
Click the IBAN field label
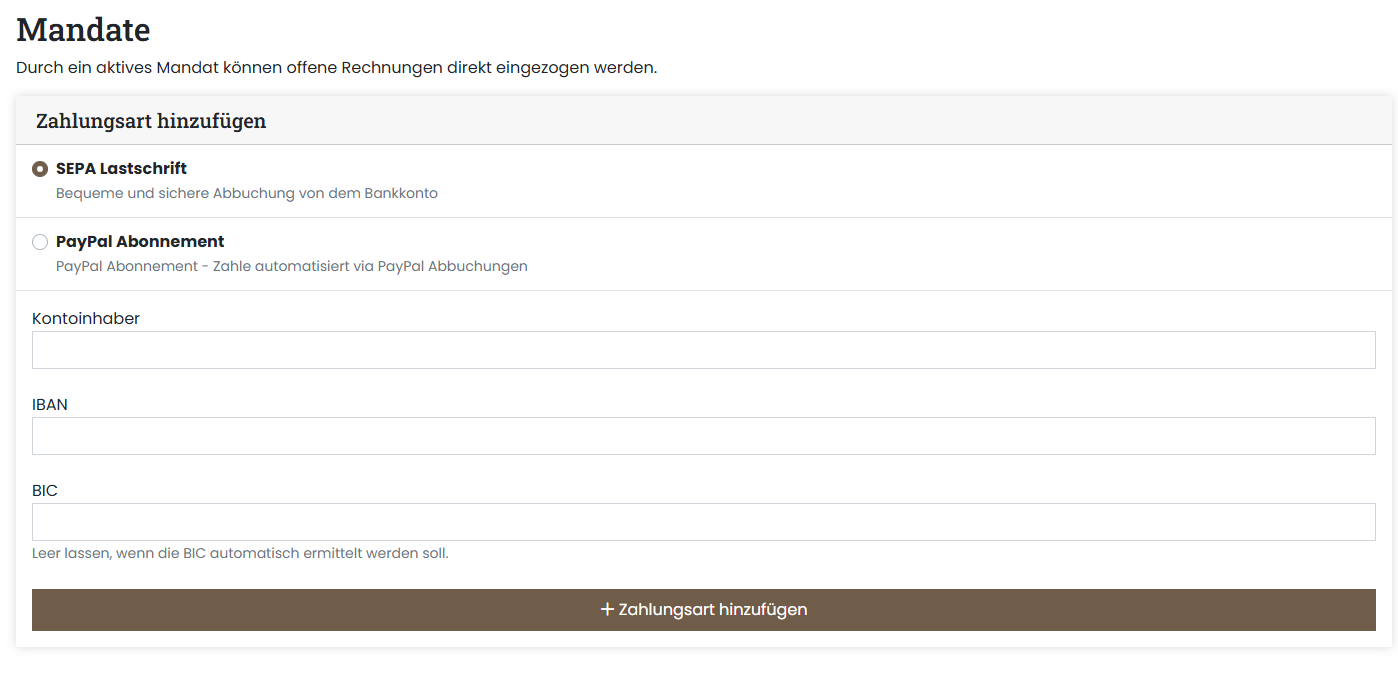tap(51, 404)
